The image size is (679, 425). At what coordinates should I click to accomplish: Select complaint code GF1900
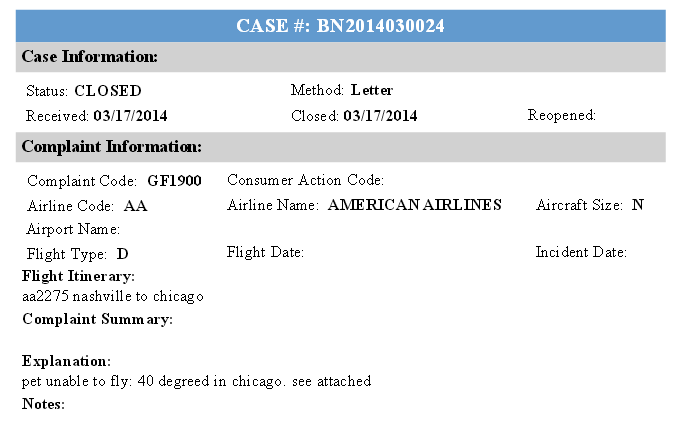tap(175, 181)
